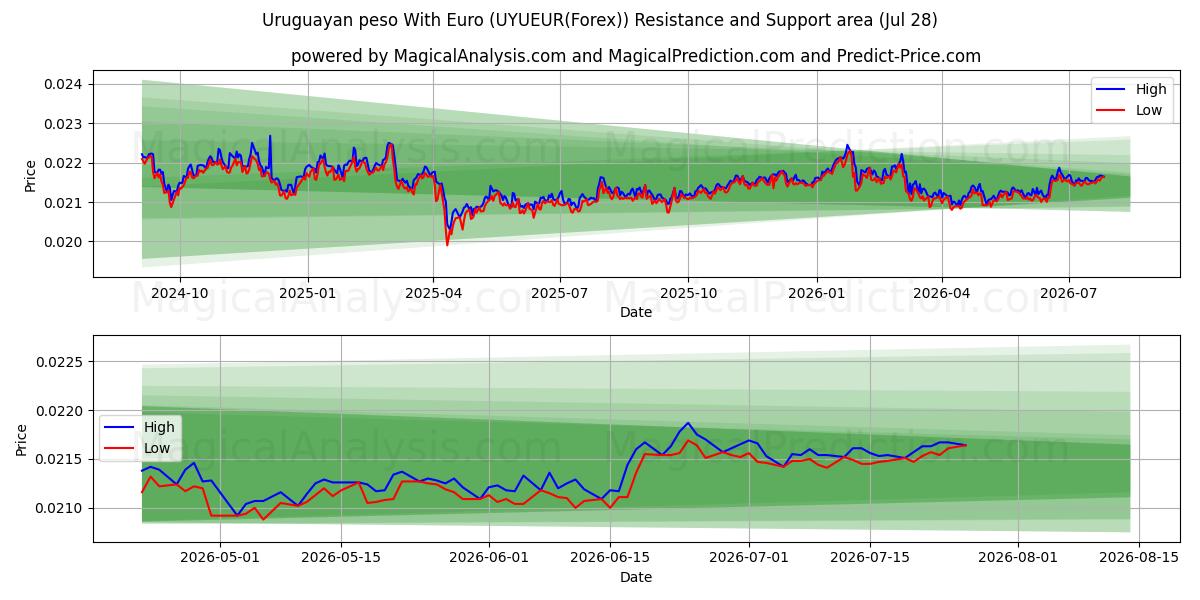1200x600 pixels.
Task: Click the '2026-05-01' tick label on bottom chart
Action: pyautogui.click(x=220, y=558)
